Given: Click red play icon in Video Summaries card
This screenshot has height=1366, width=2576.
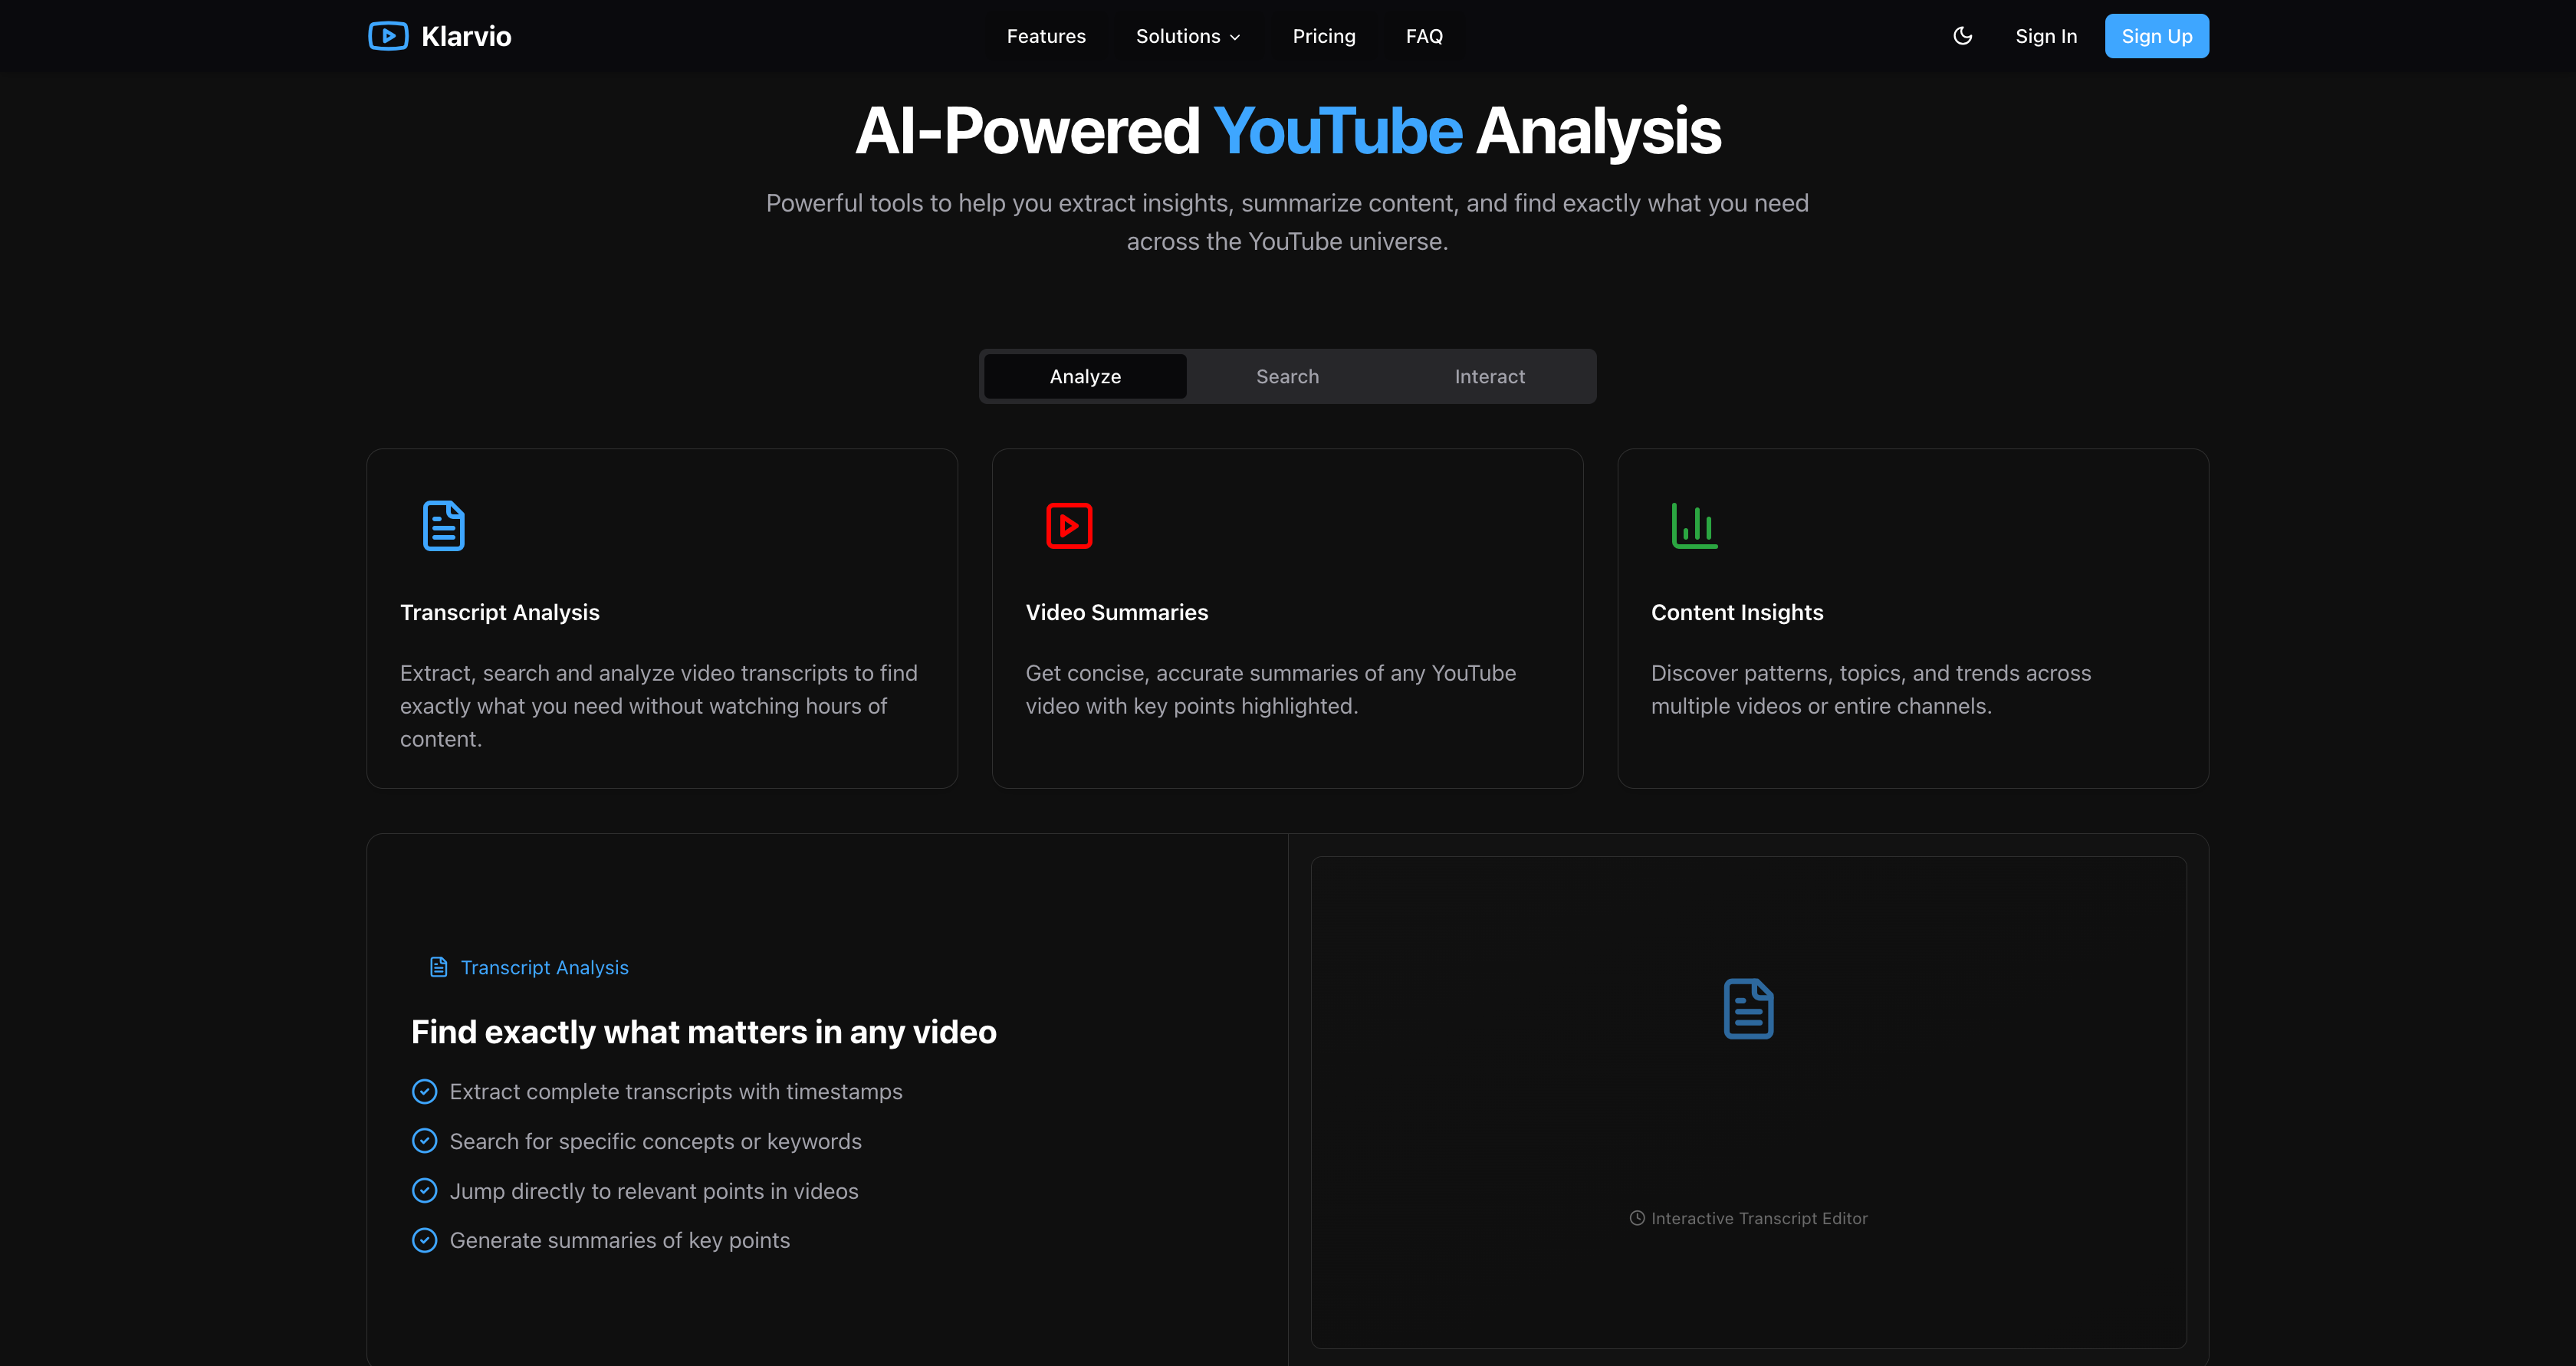Looking at the screenshot, I should [1069, 526].
